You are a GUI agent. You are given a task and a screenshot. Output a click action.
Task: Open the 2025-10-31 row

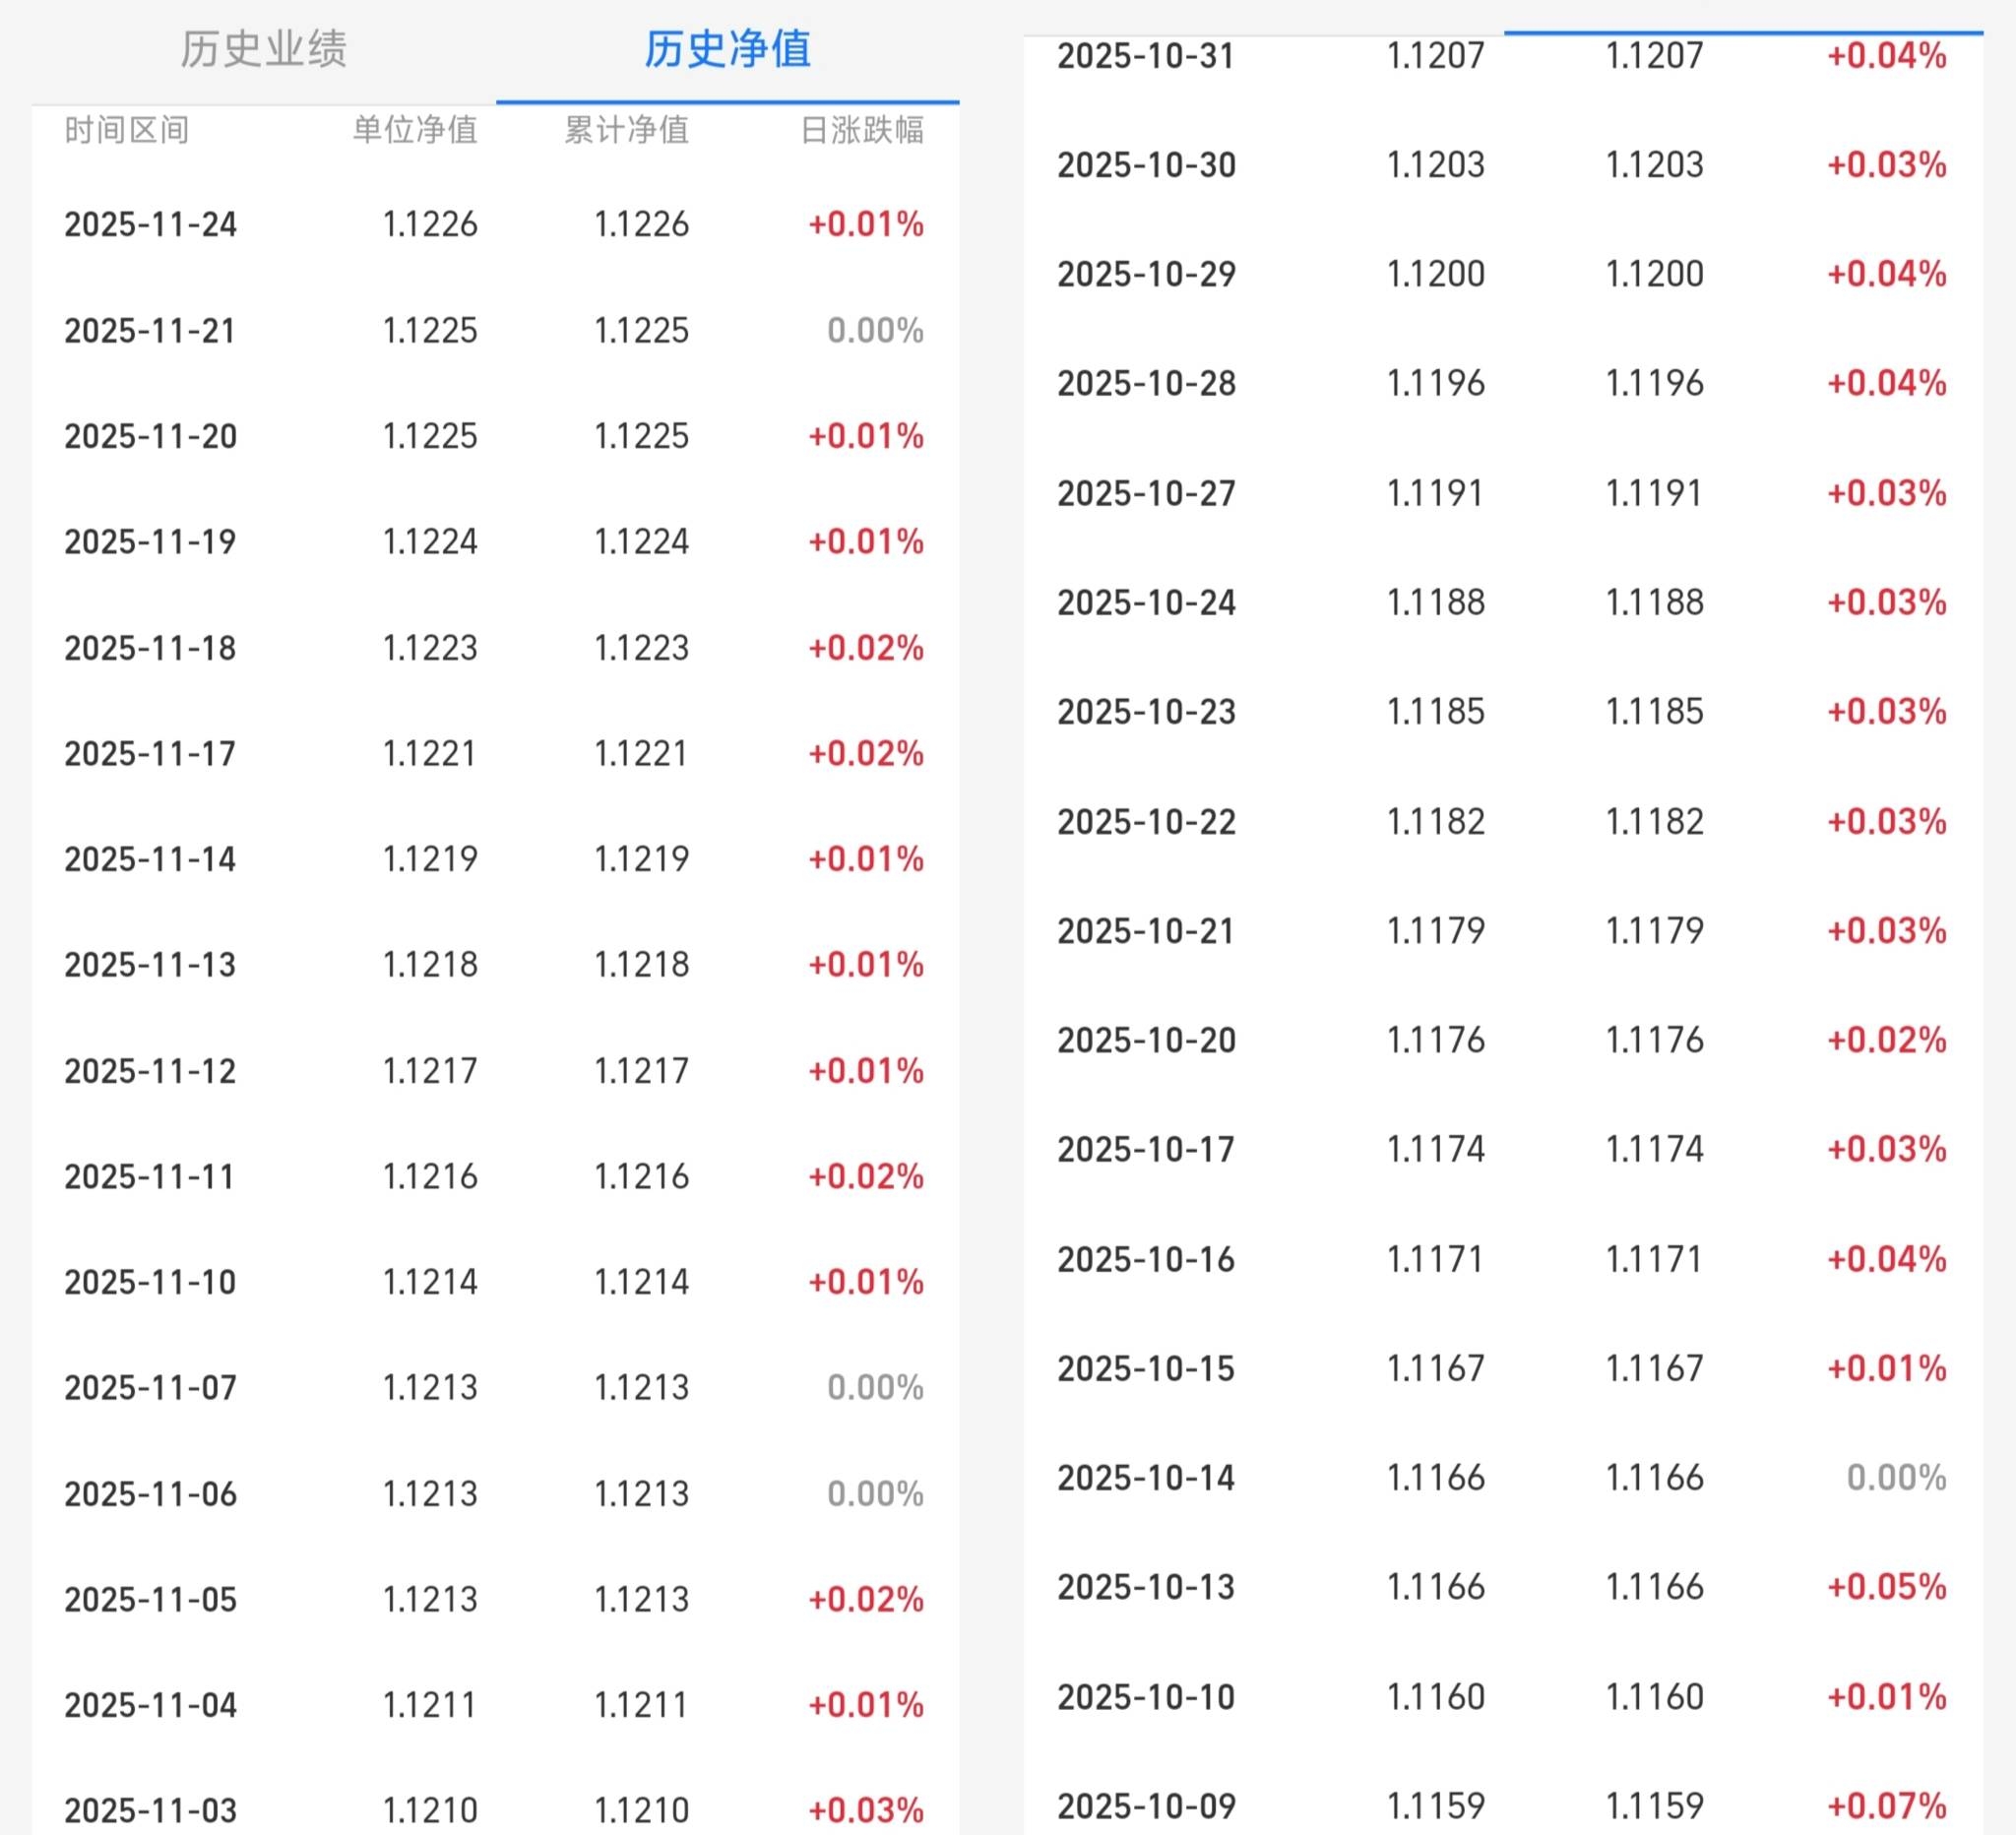coord(1146,56)
